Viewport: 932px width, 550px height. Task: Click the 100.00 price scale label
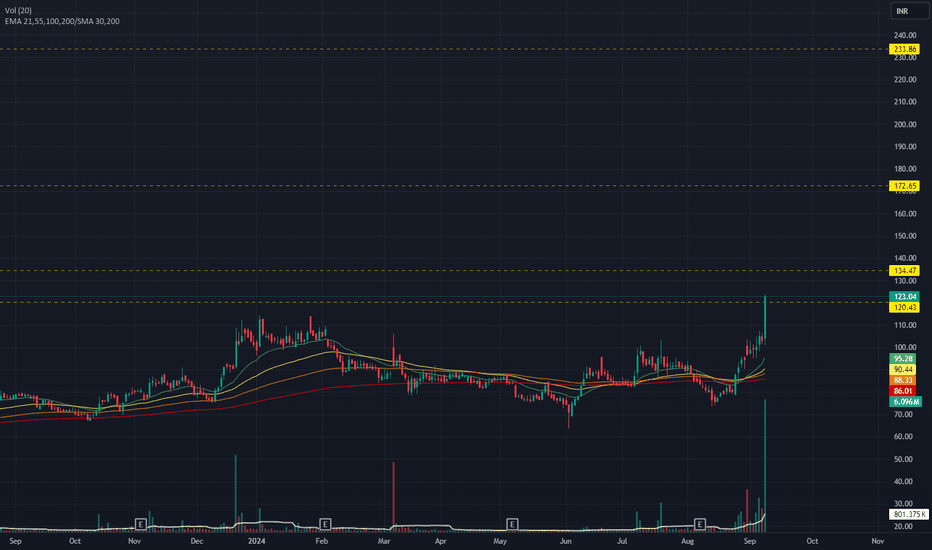tap(905, 347)
